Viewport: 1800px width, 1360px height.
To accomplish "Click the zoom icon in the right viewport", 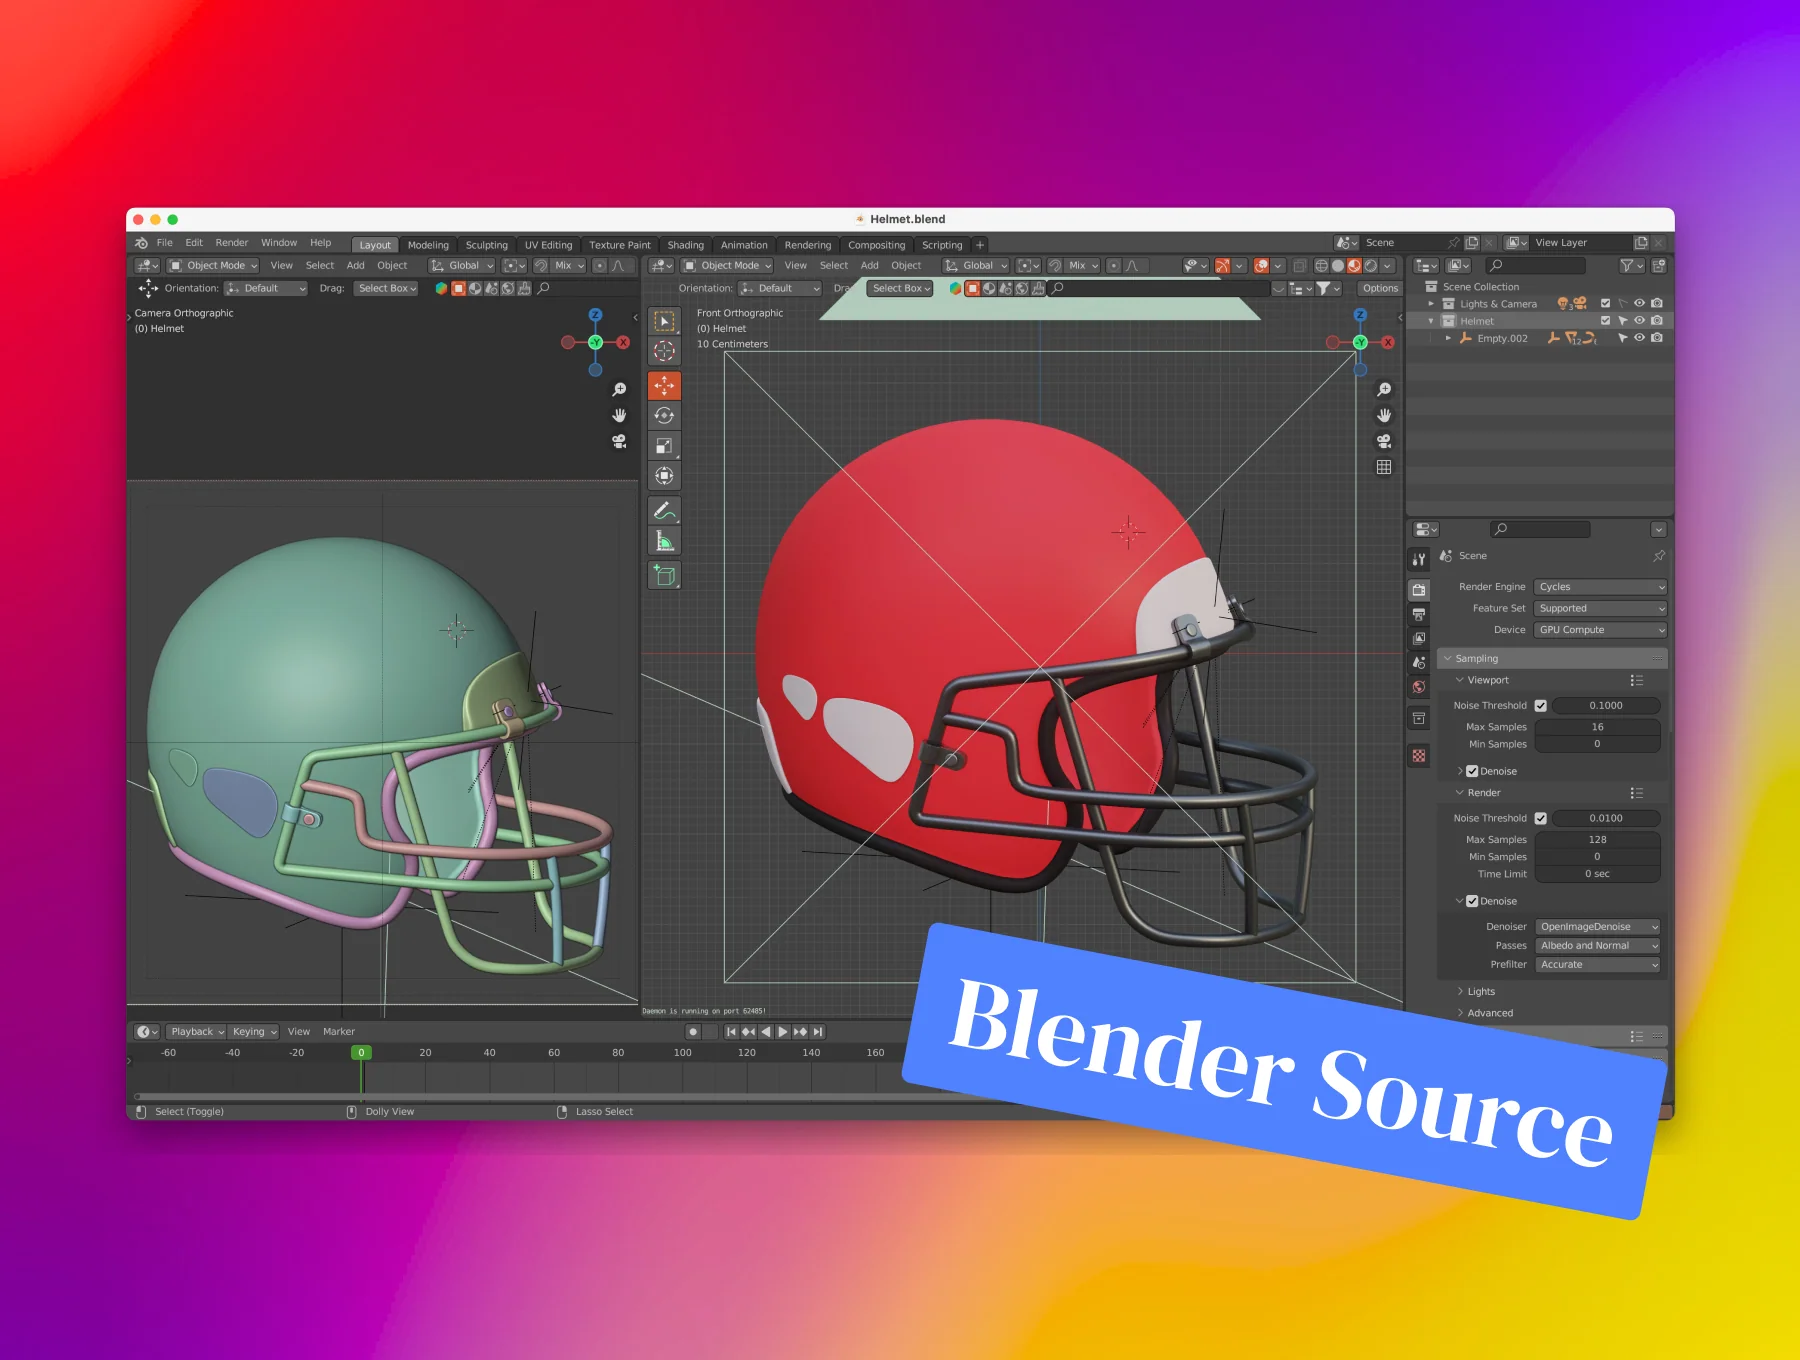I will pyautogui.click(x=1384, y=389).
